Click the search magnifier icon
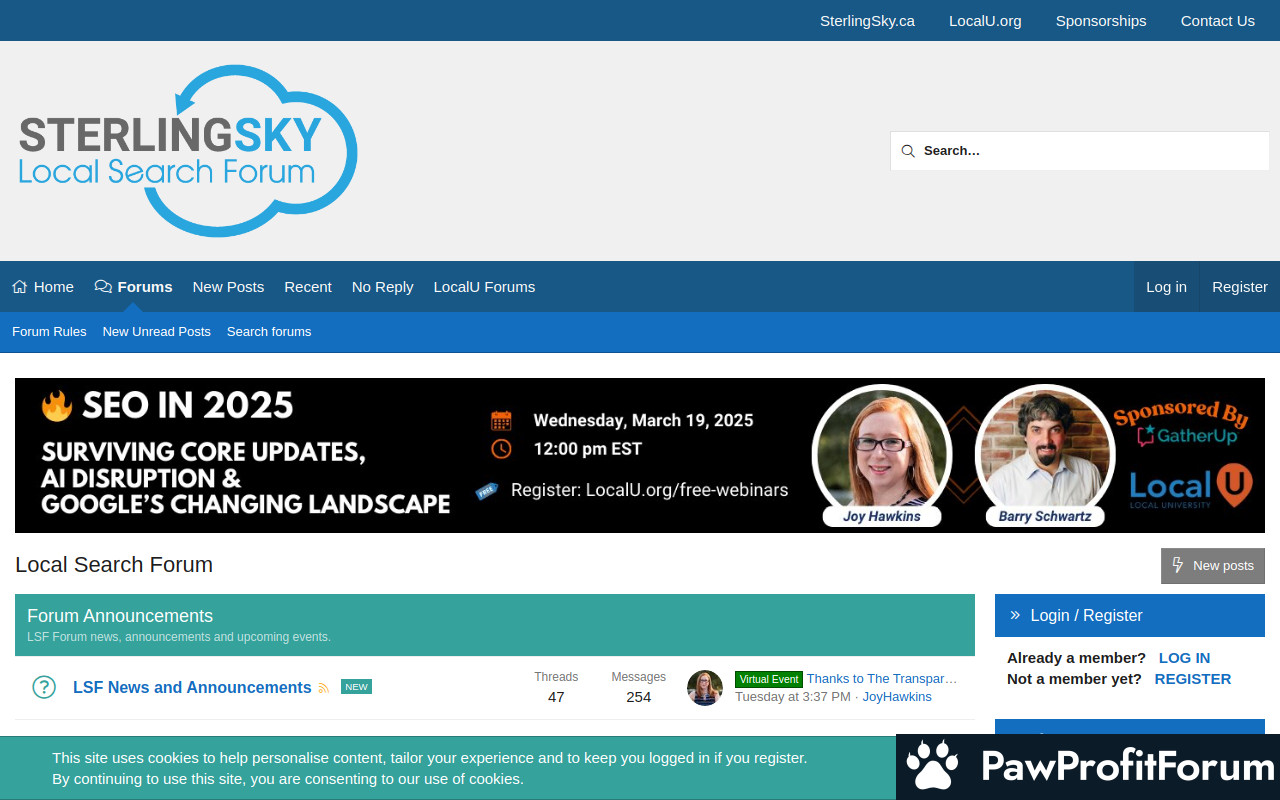The width and height of the screenshot is (1280, 800). 908,151
